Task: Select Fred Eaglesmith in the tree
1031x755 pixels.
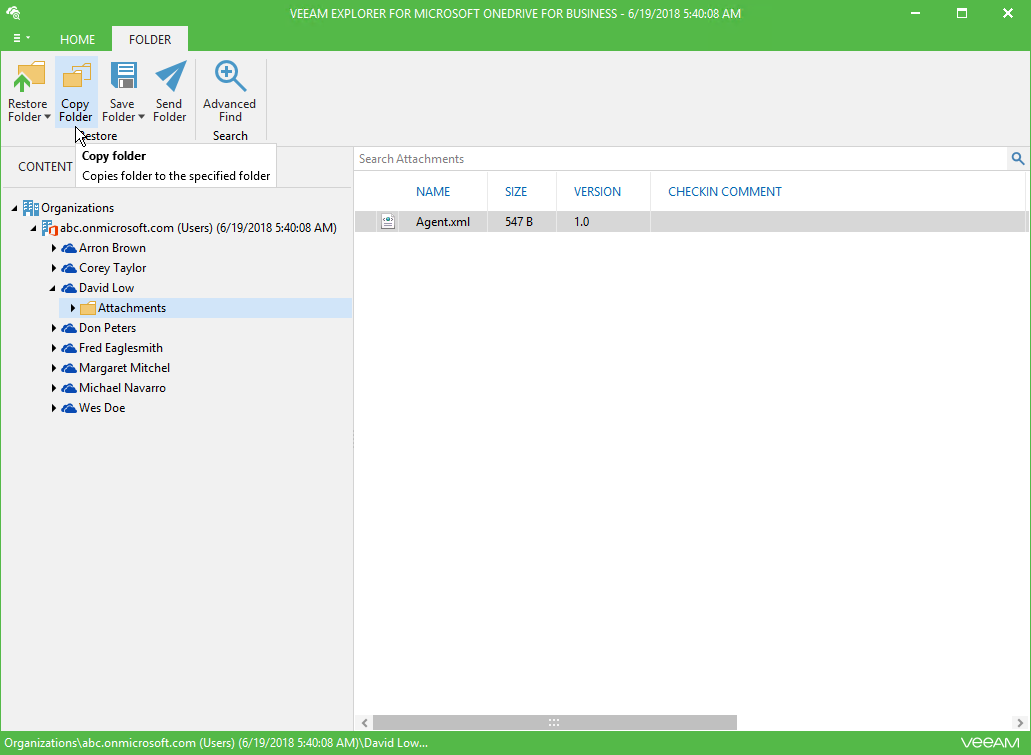Action: click(x=121, y=348)
